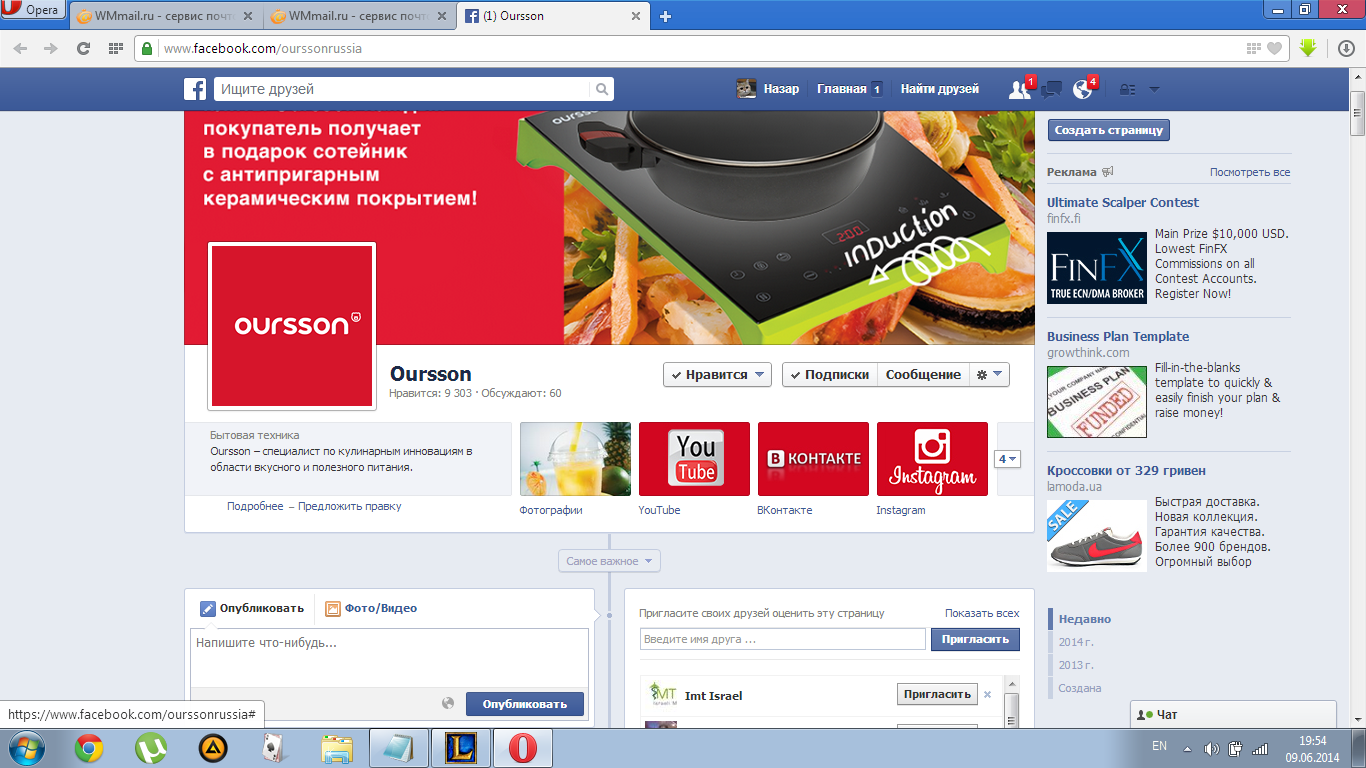
Task: Click privacy shortcuts lock icon
Action: pos(1127,89)
